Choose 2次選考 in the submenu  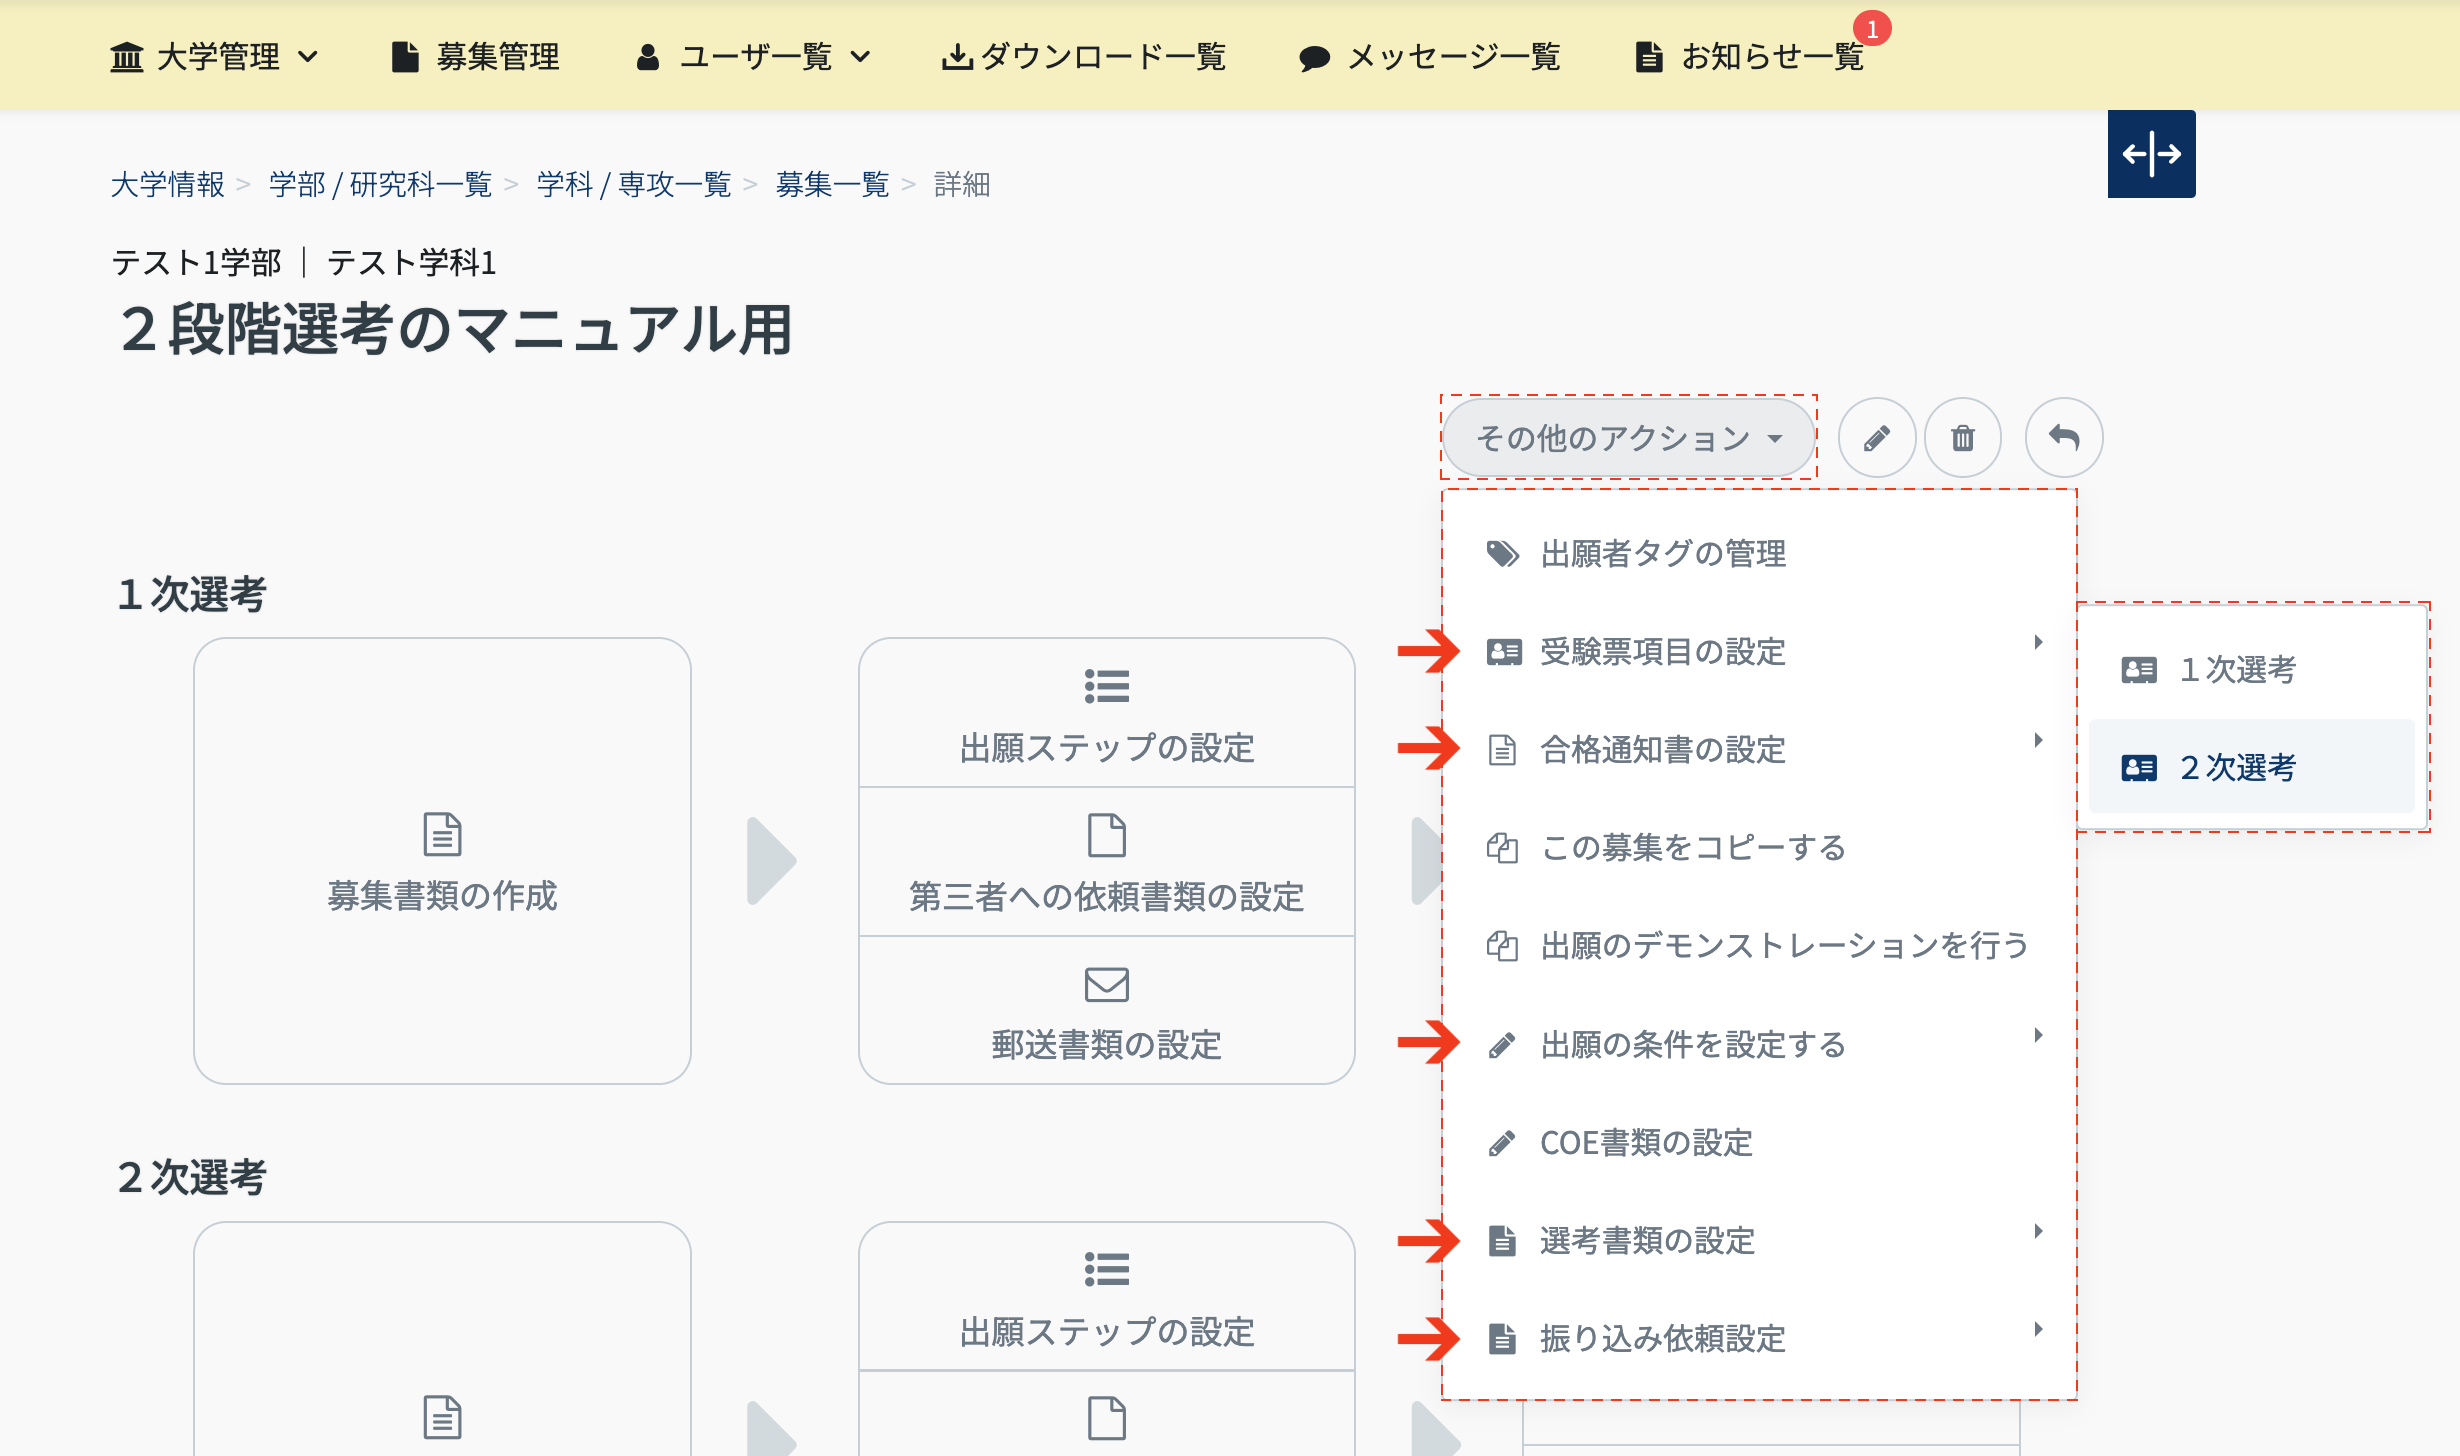coord(2238,768)
